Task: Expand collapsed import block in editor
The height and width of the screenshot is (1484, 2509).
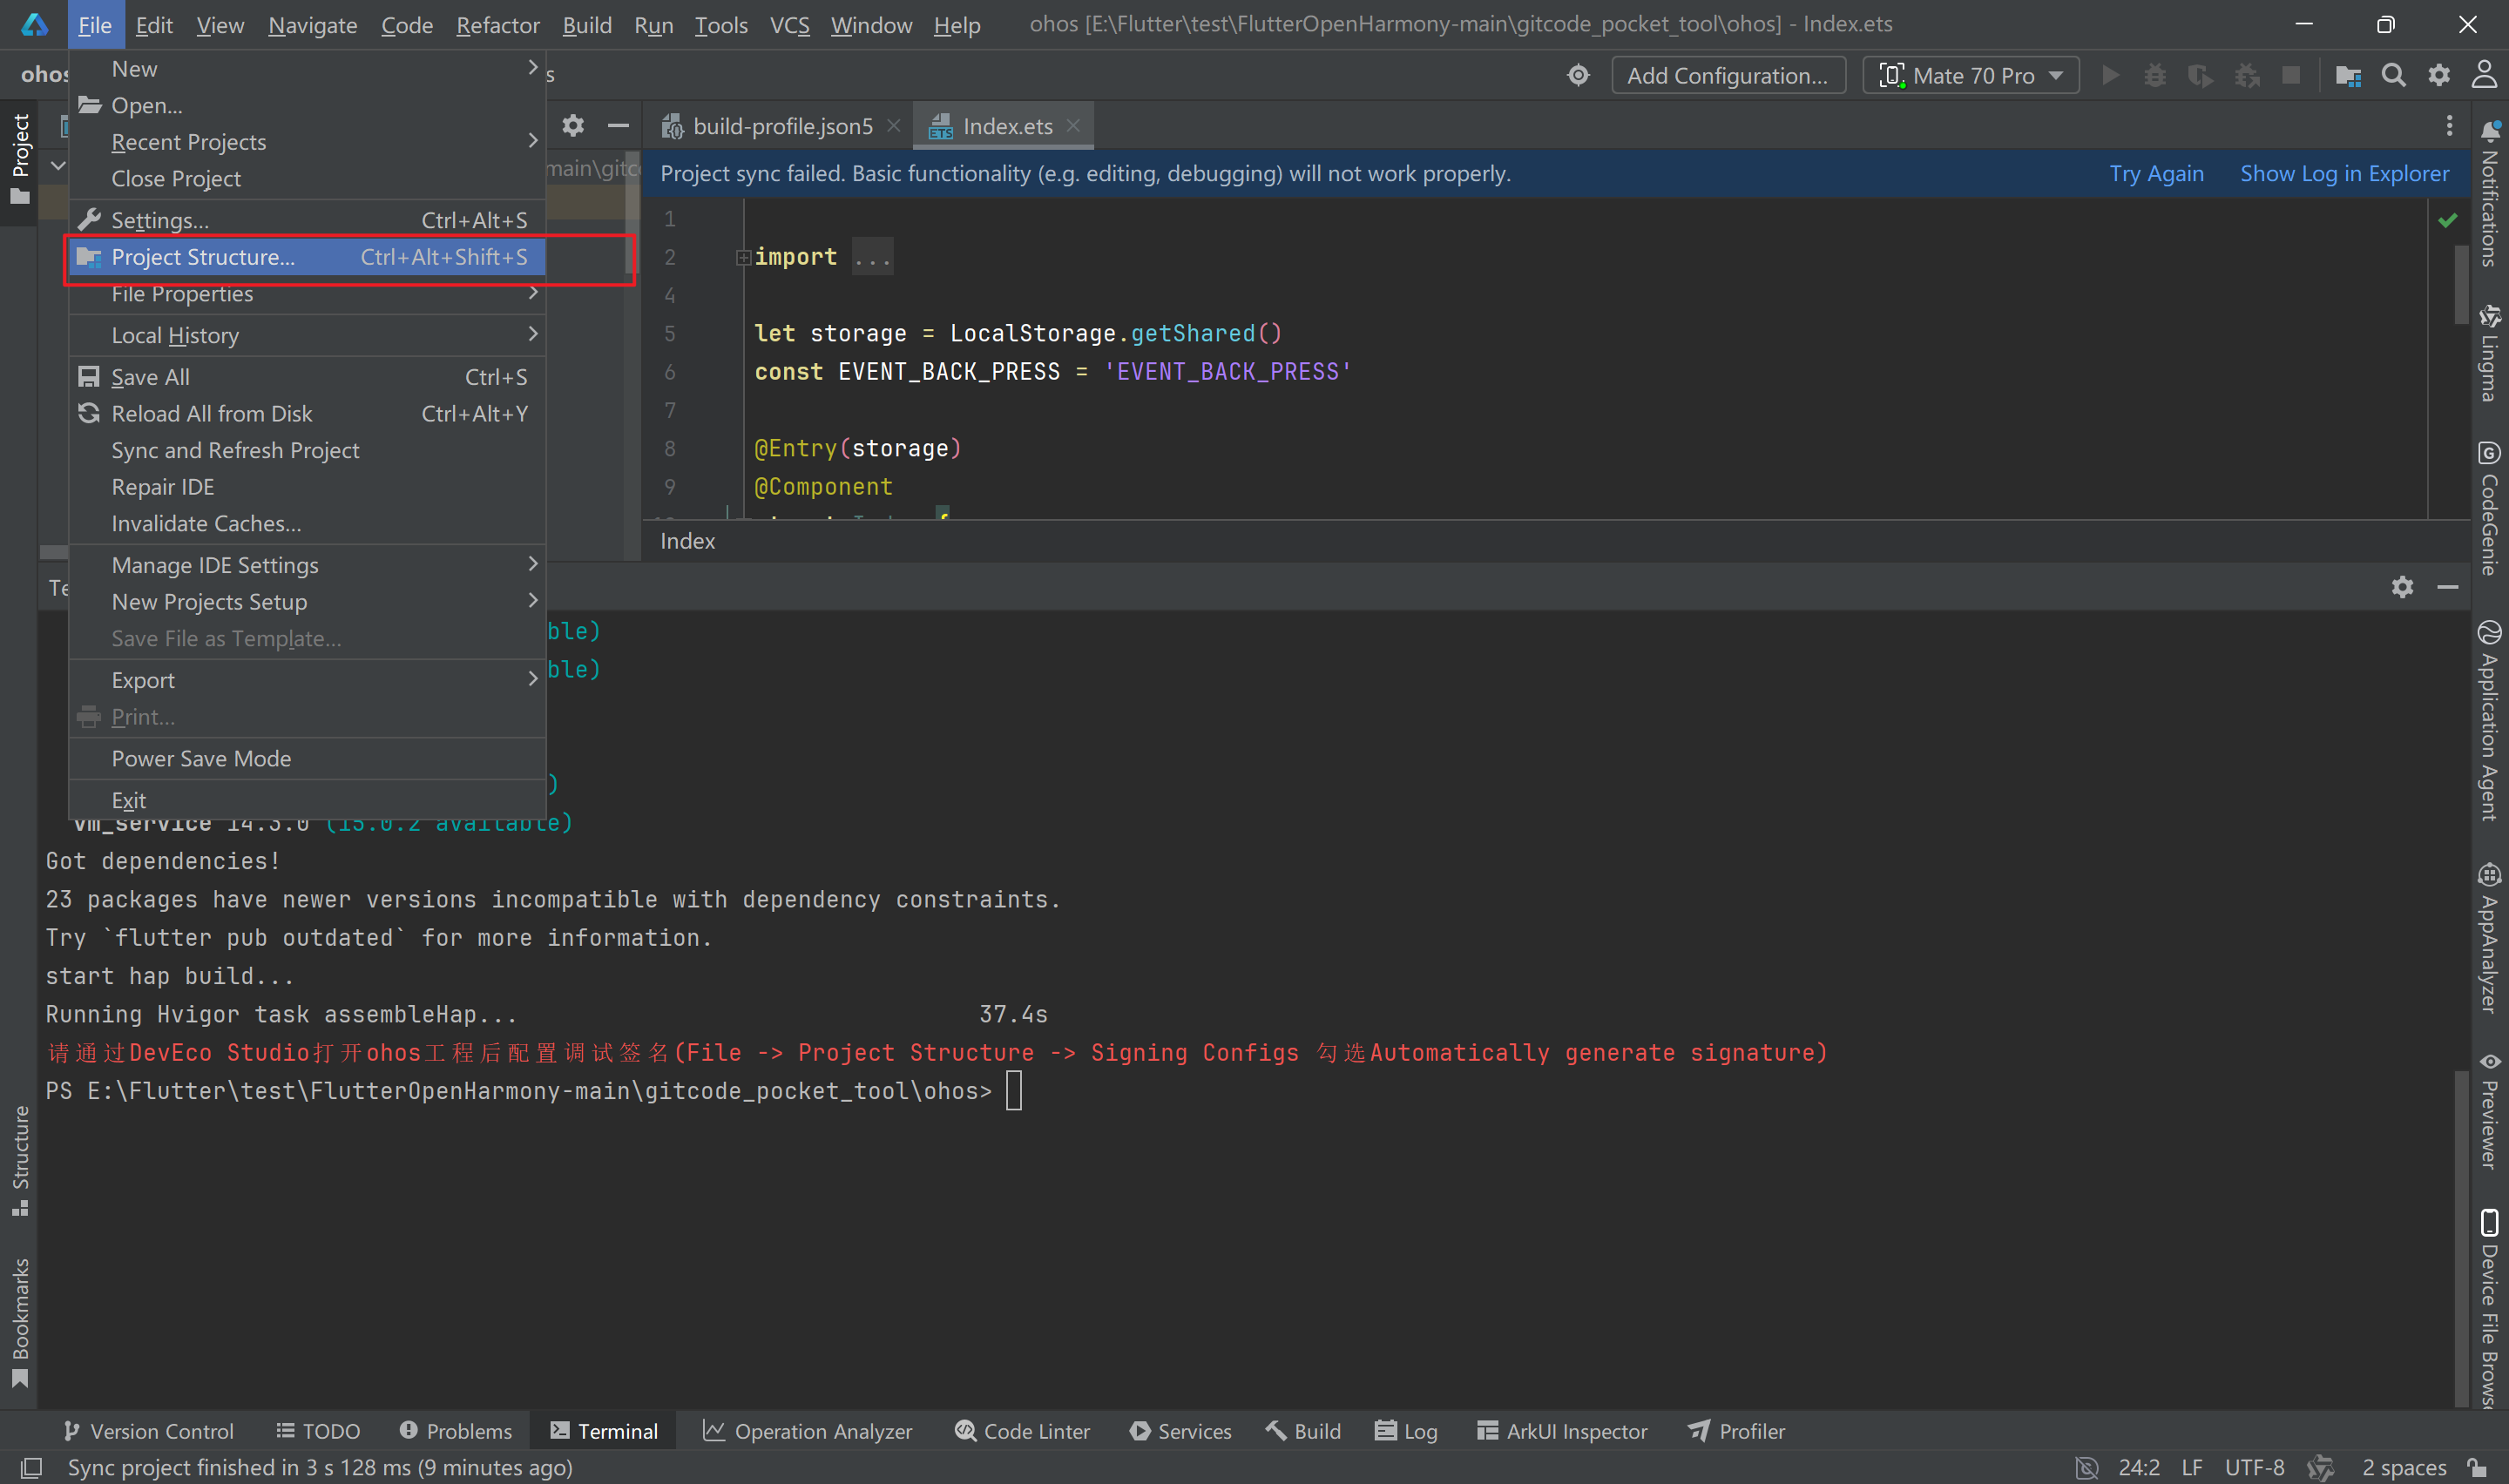Action: tap(743, 257)
